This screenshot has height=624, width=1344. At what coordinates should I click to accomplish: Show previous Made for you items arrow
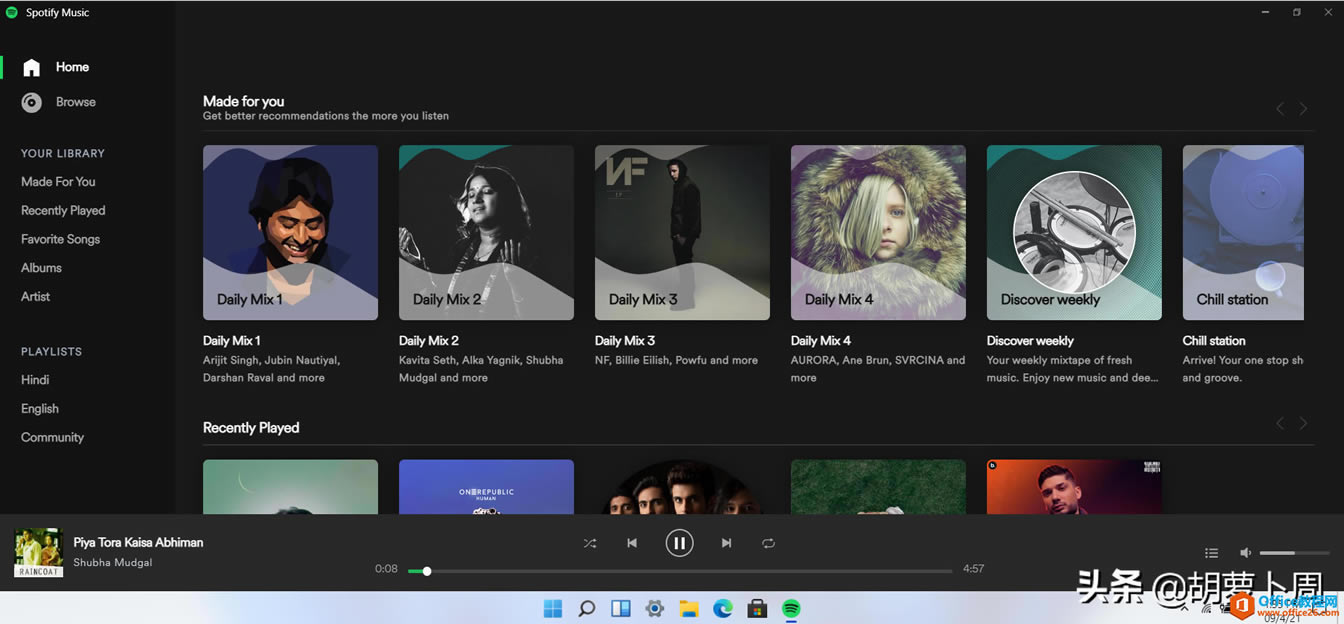click(x=1279, y=108)
